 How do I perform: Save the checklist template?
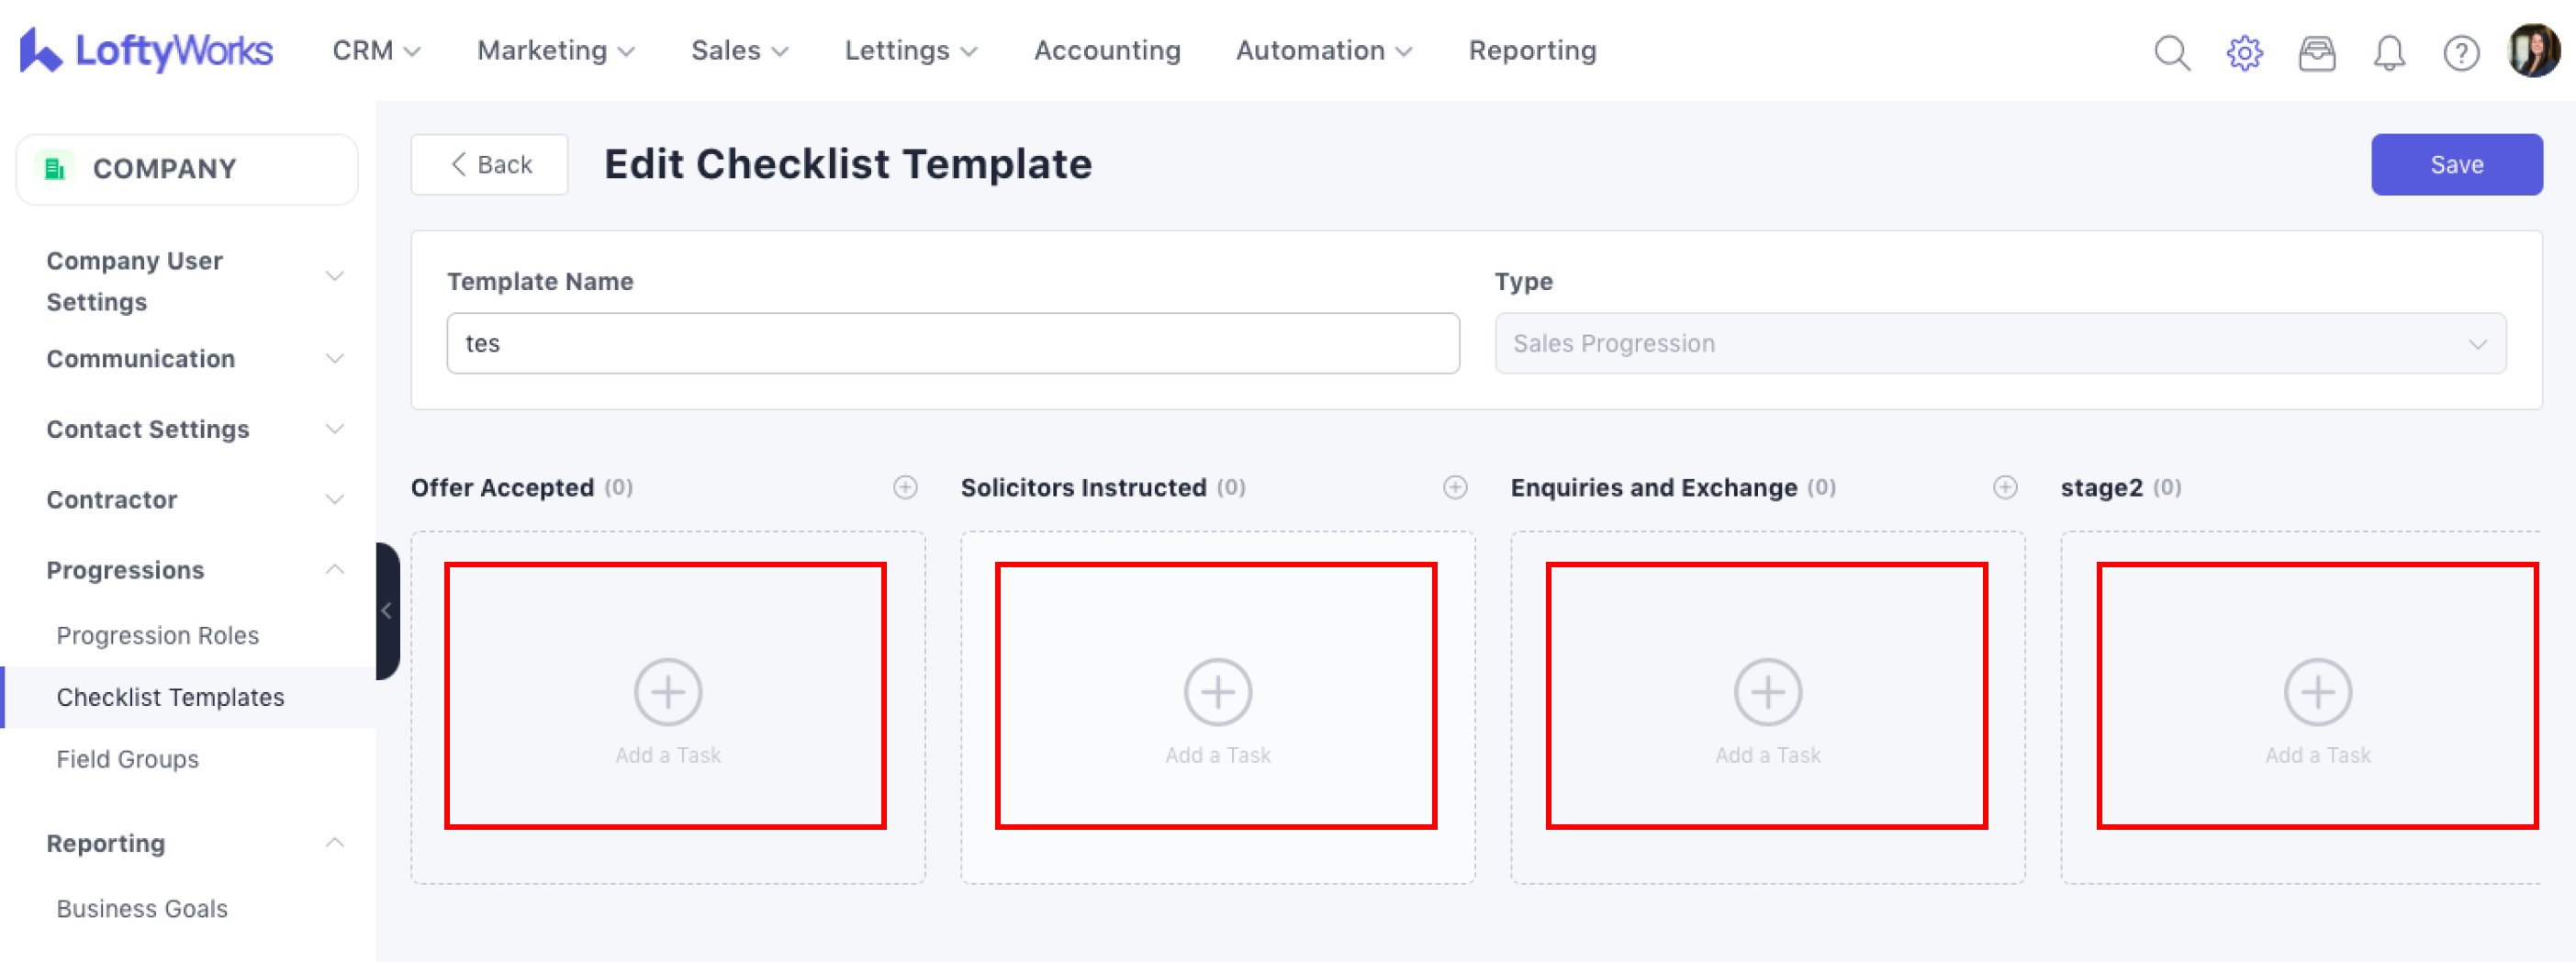tap(2456, 165)
